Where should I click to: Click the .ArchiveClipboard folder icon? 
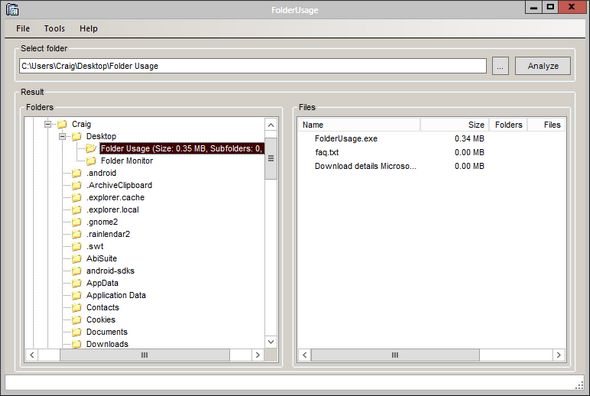(76, 185)
